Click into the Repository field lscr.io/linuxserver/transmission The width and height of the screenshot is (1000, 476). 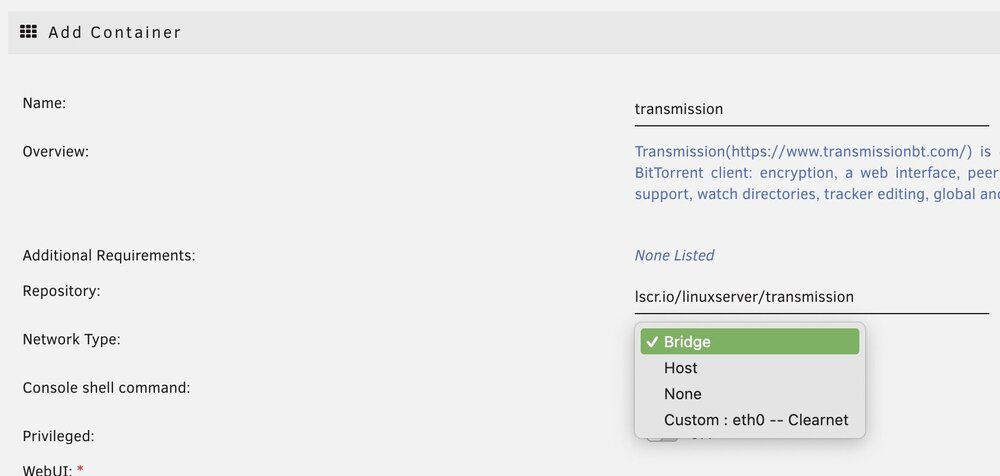[811, 297]
